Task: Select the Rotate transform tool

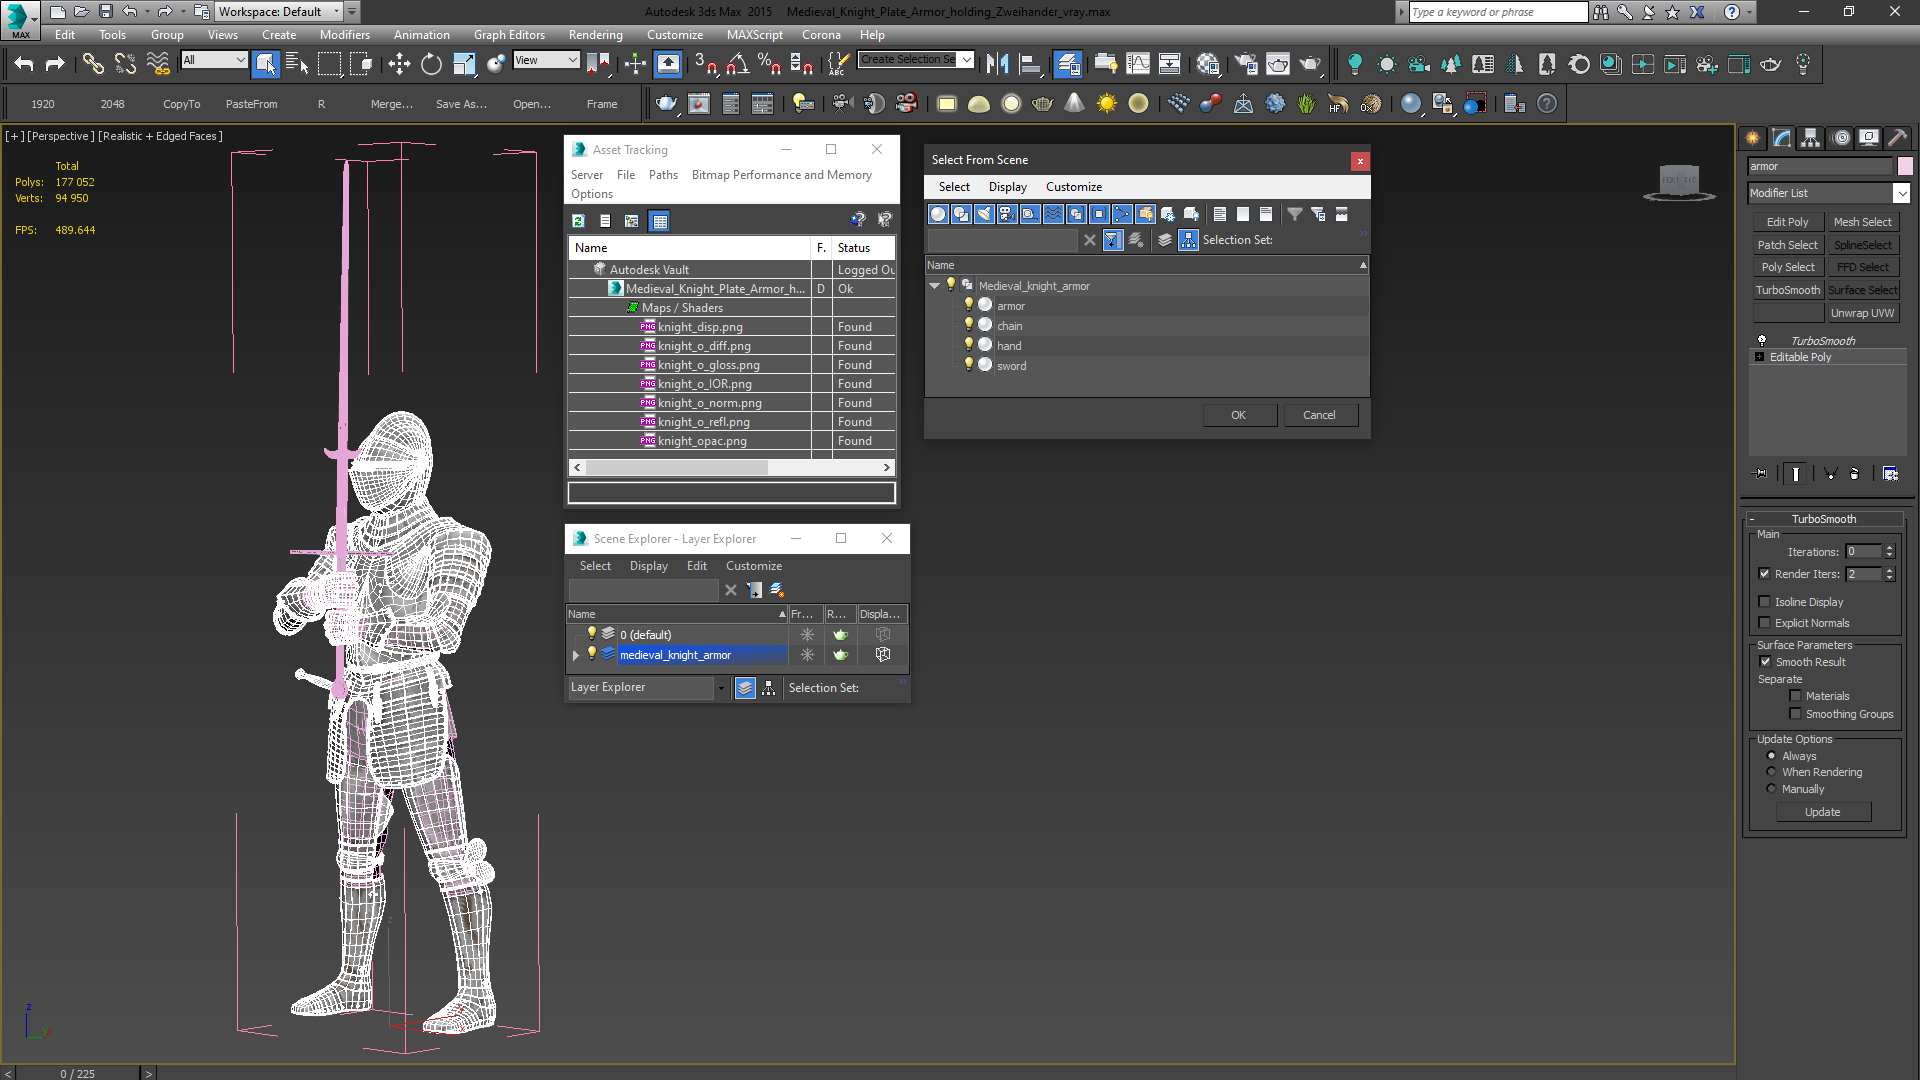Action: [431, 64]
